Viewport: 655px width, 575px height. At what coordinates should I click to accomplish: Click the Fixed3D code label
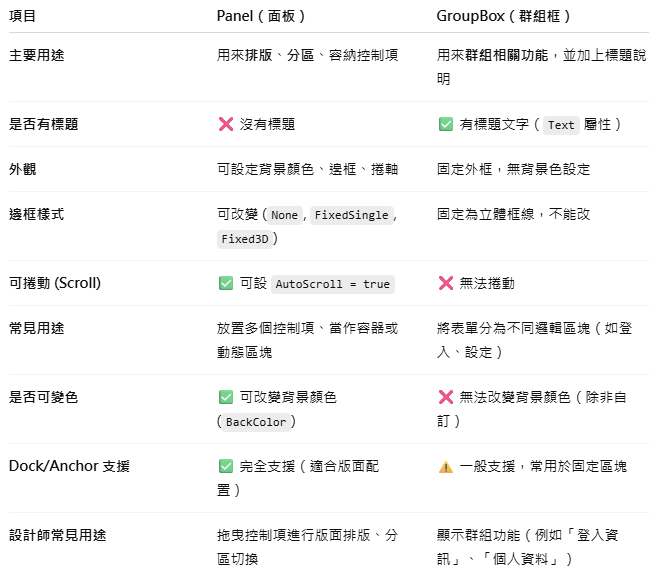[245, 239]
